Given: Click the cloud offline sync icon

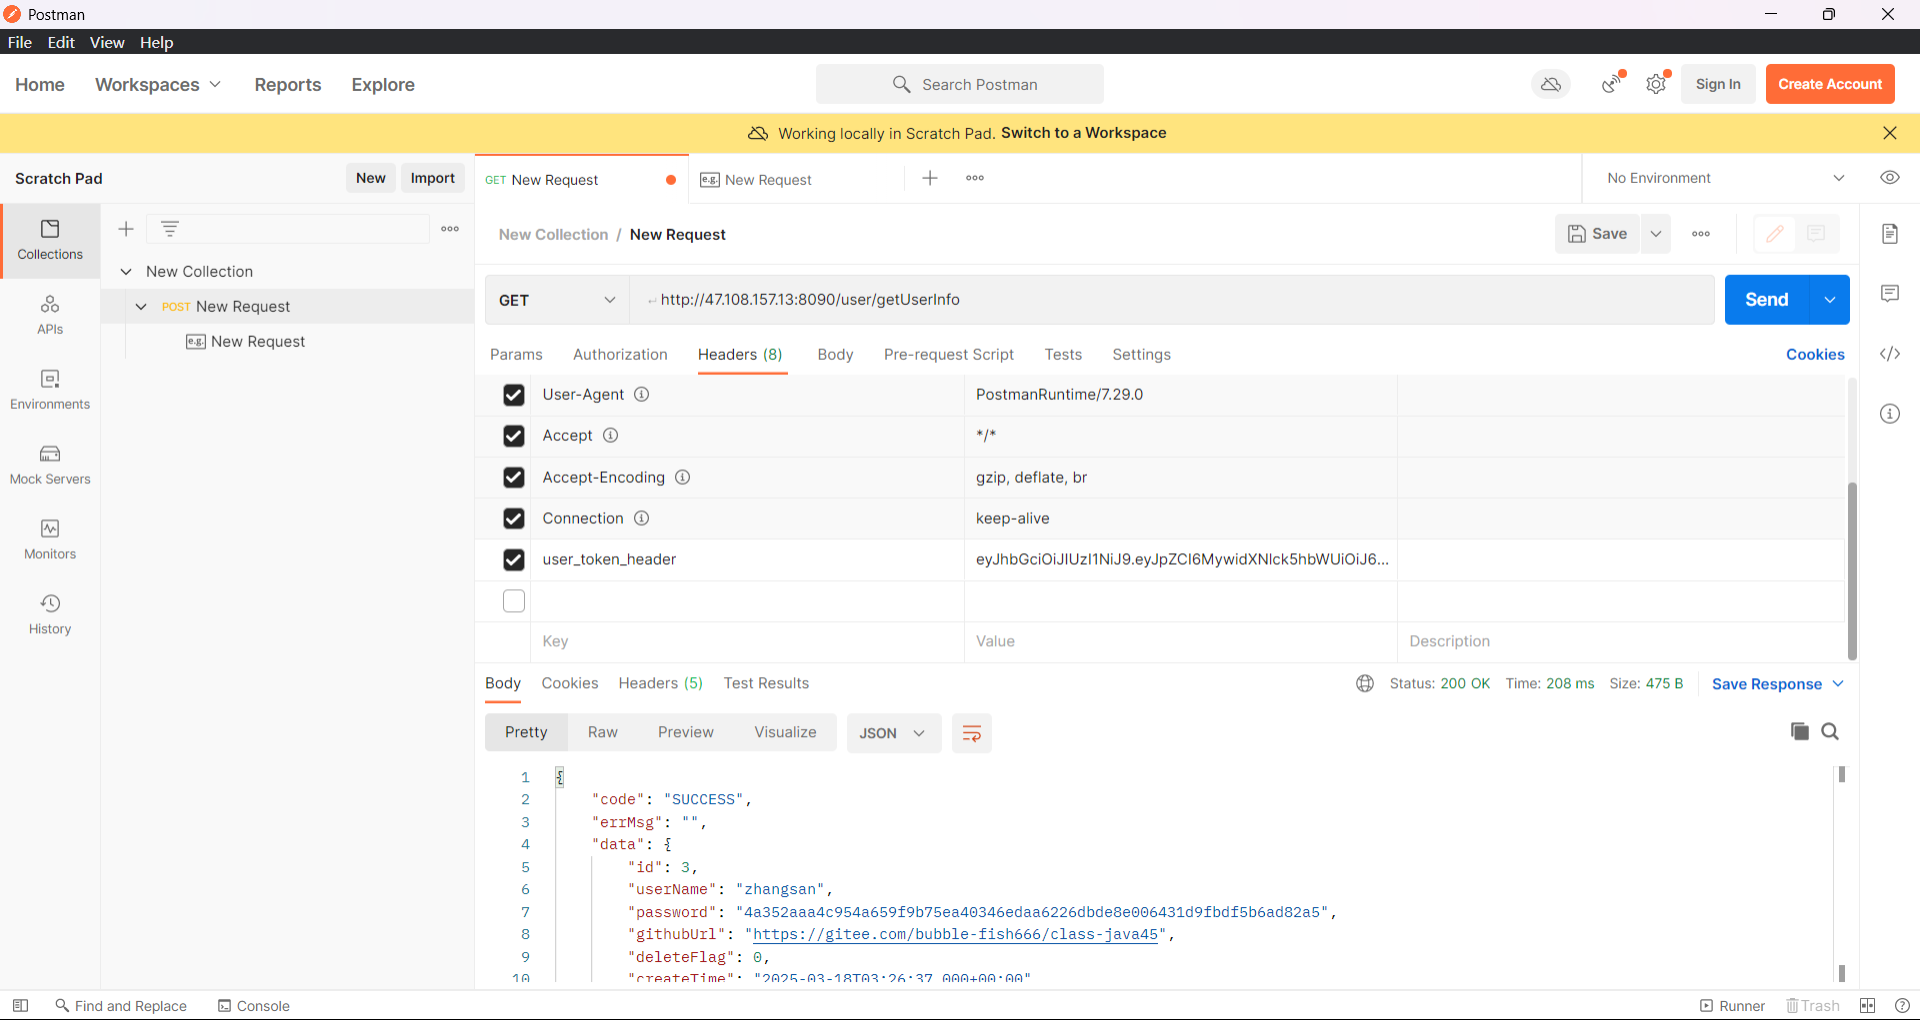Looking at the screenshot, I should 1551,84.
